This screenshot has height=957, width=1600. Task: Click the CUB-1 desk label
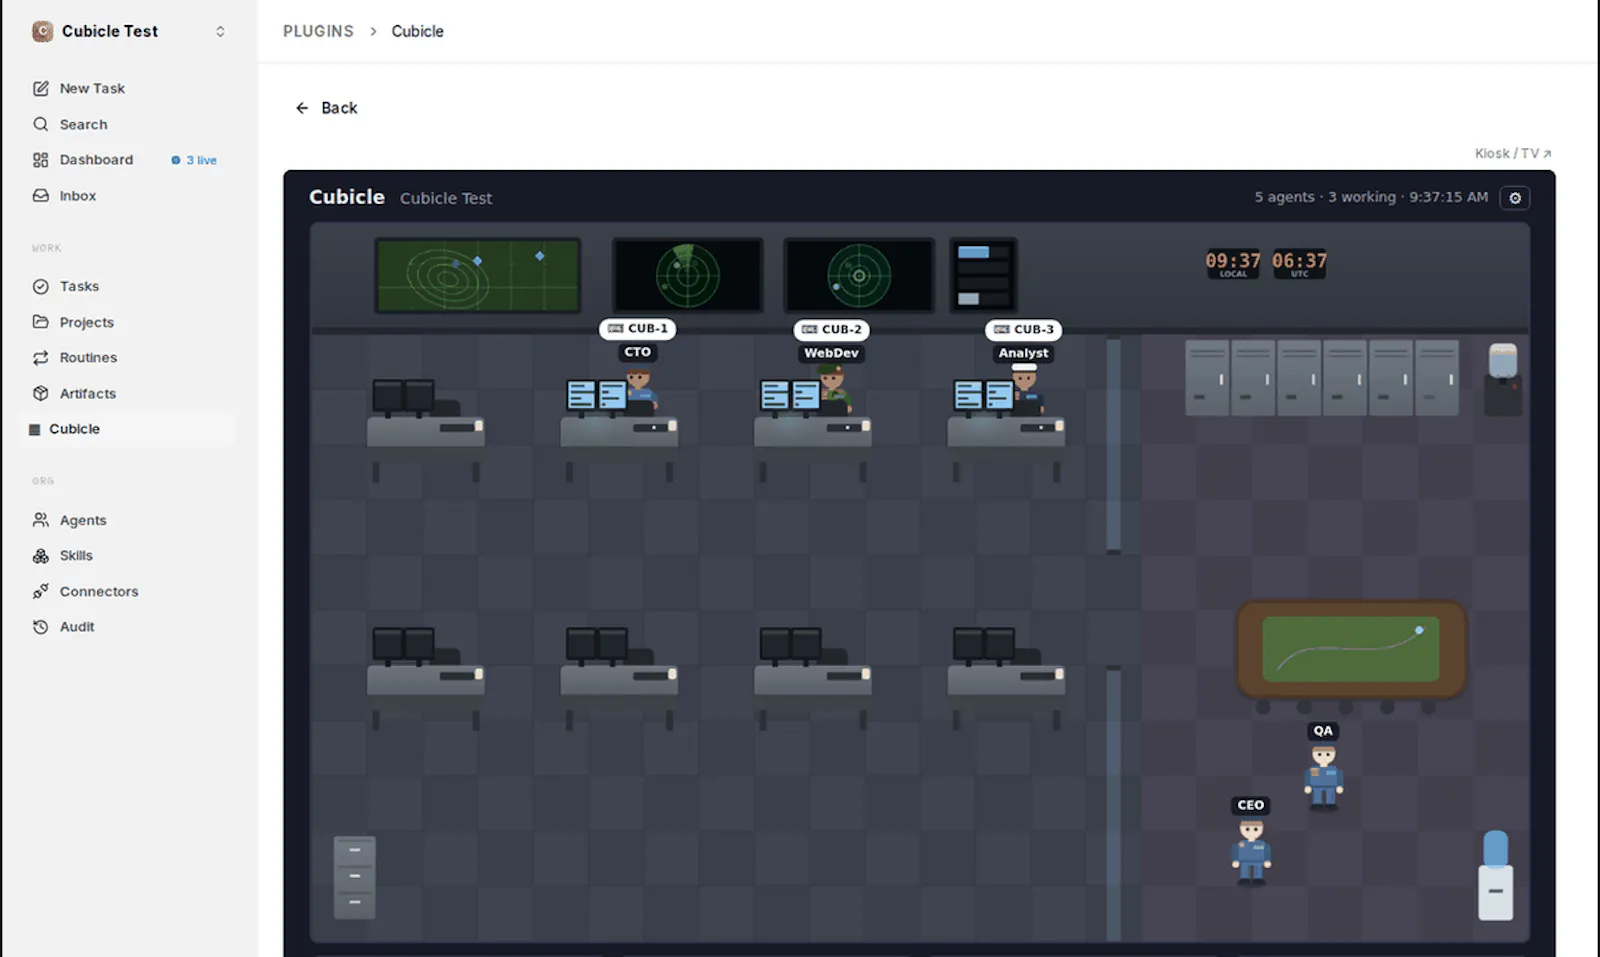[x=638, y=329]
